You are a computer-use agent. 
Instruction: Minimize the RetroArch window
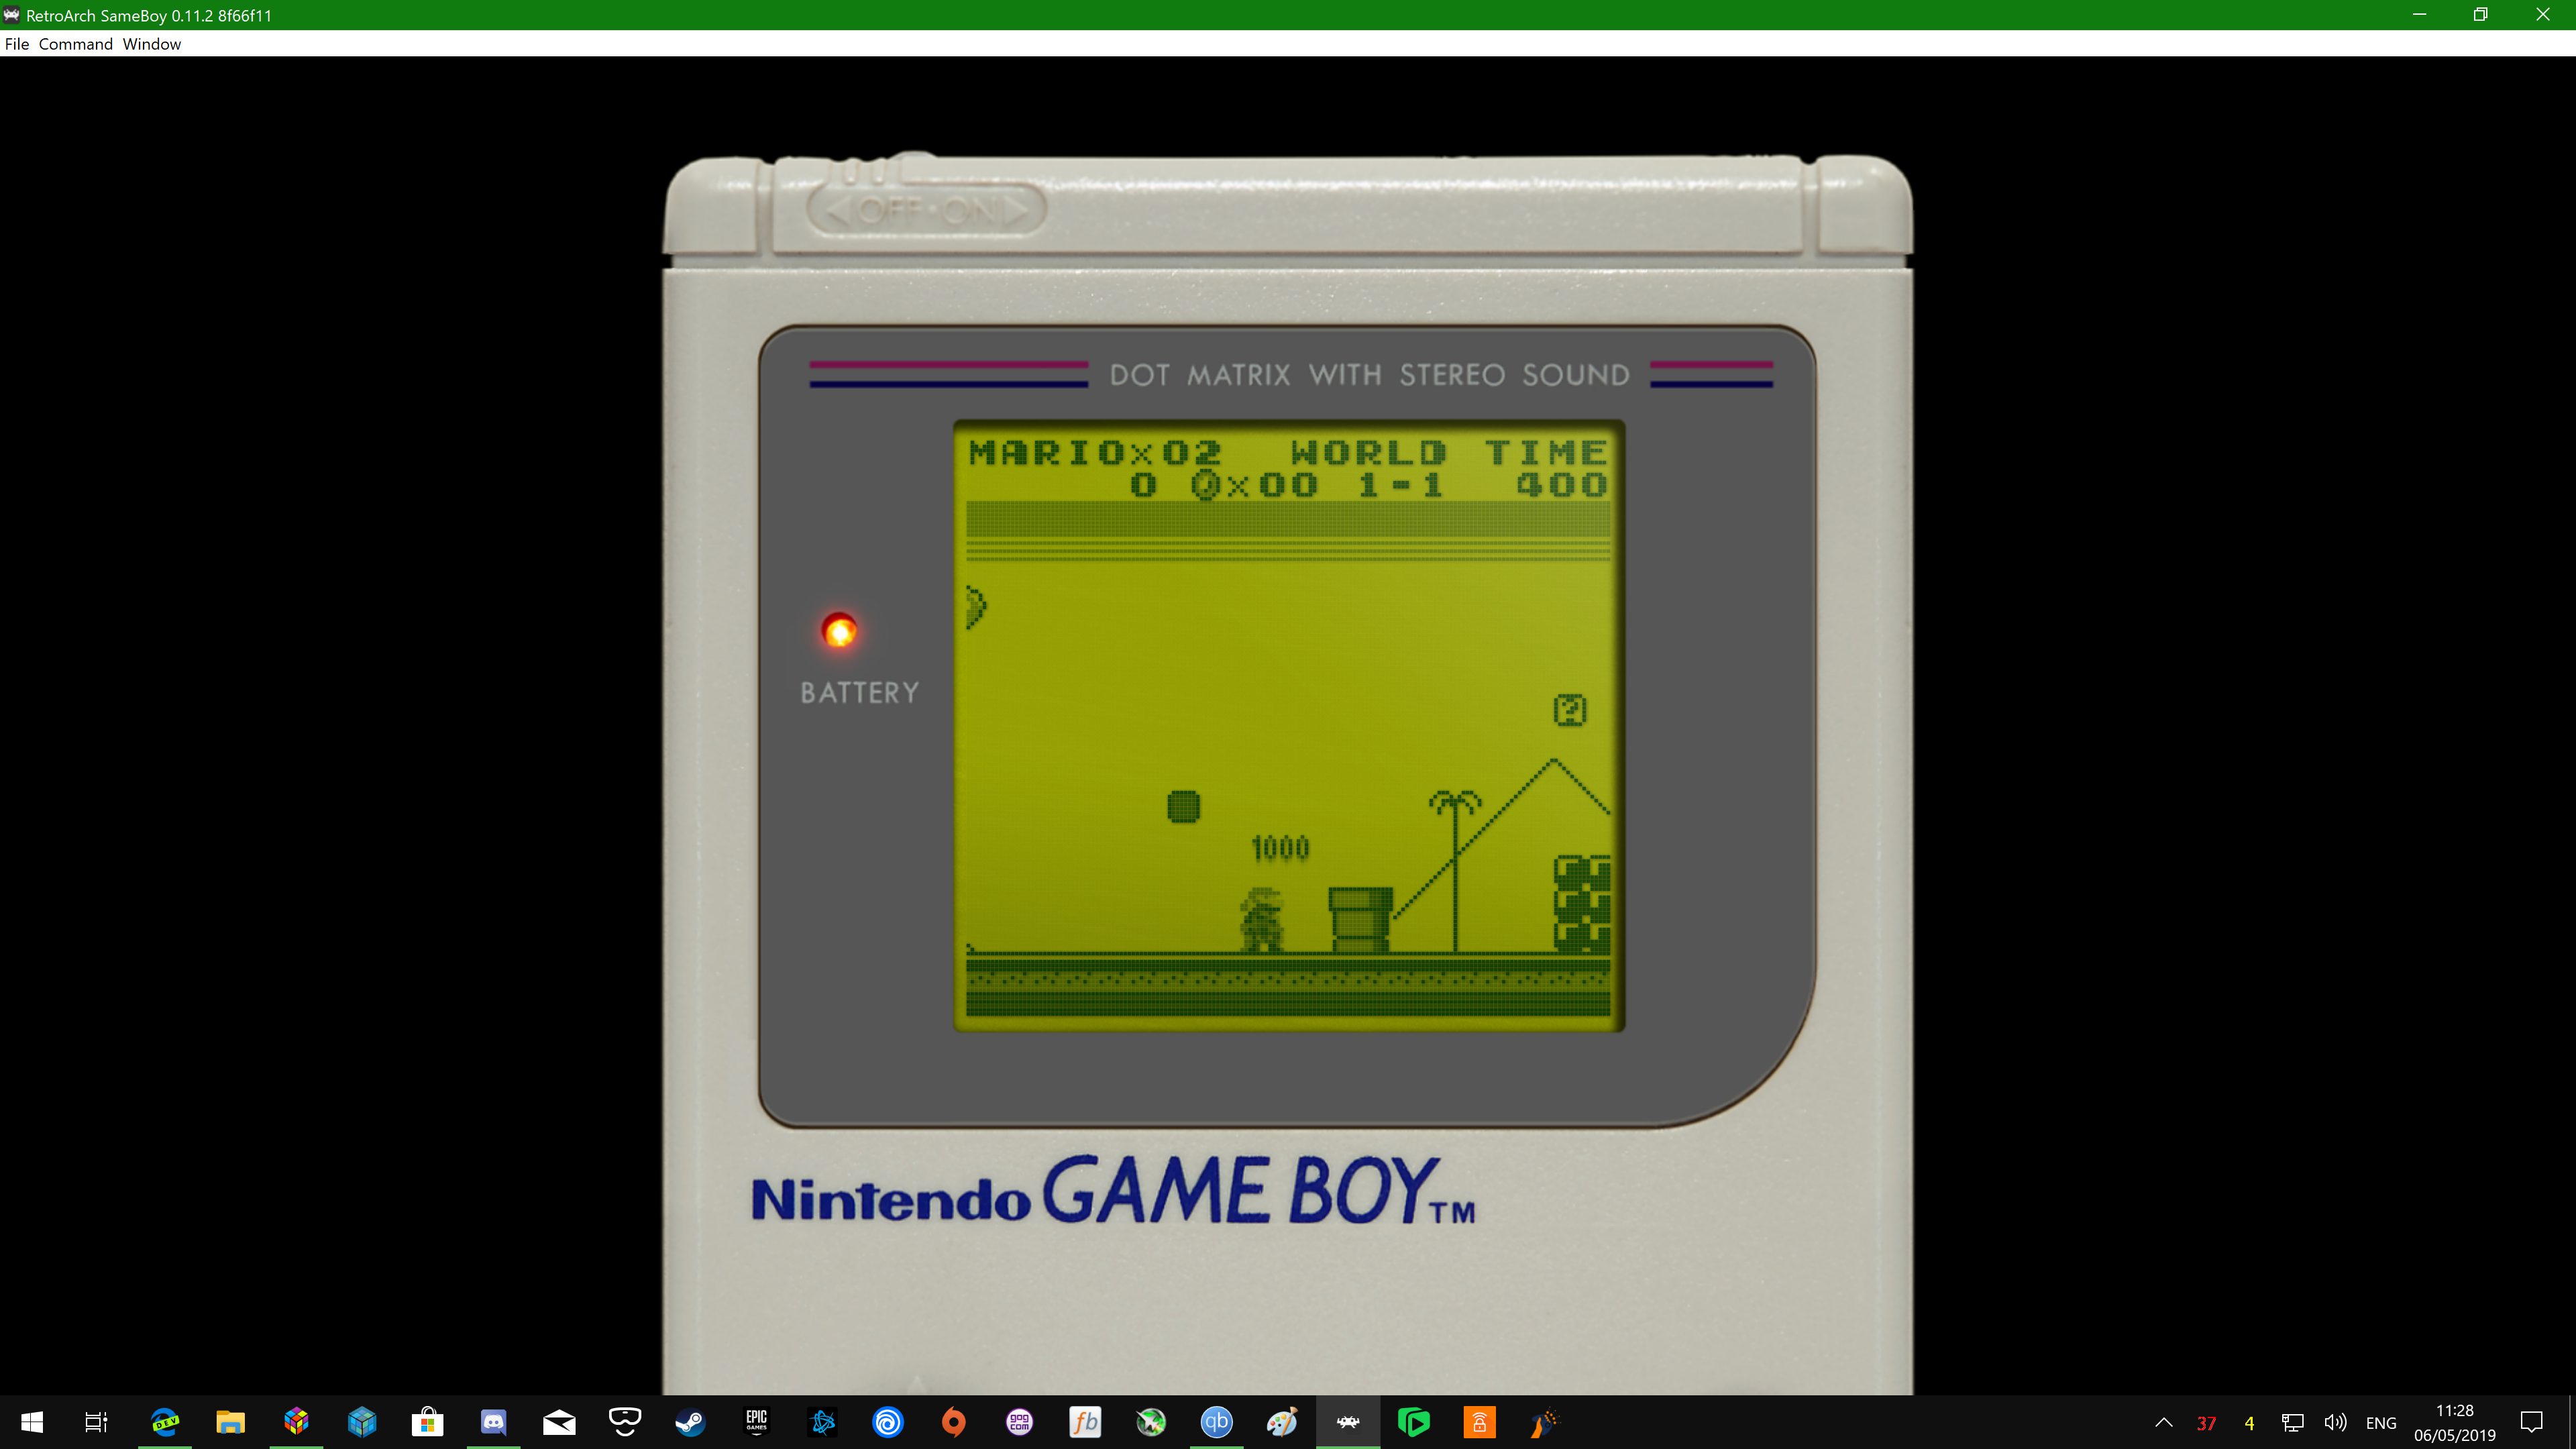(x=2419, y=15)
